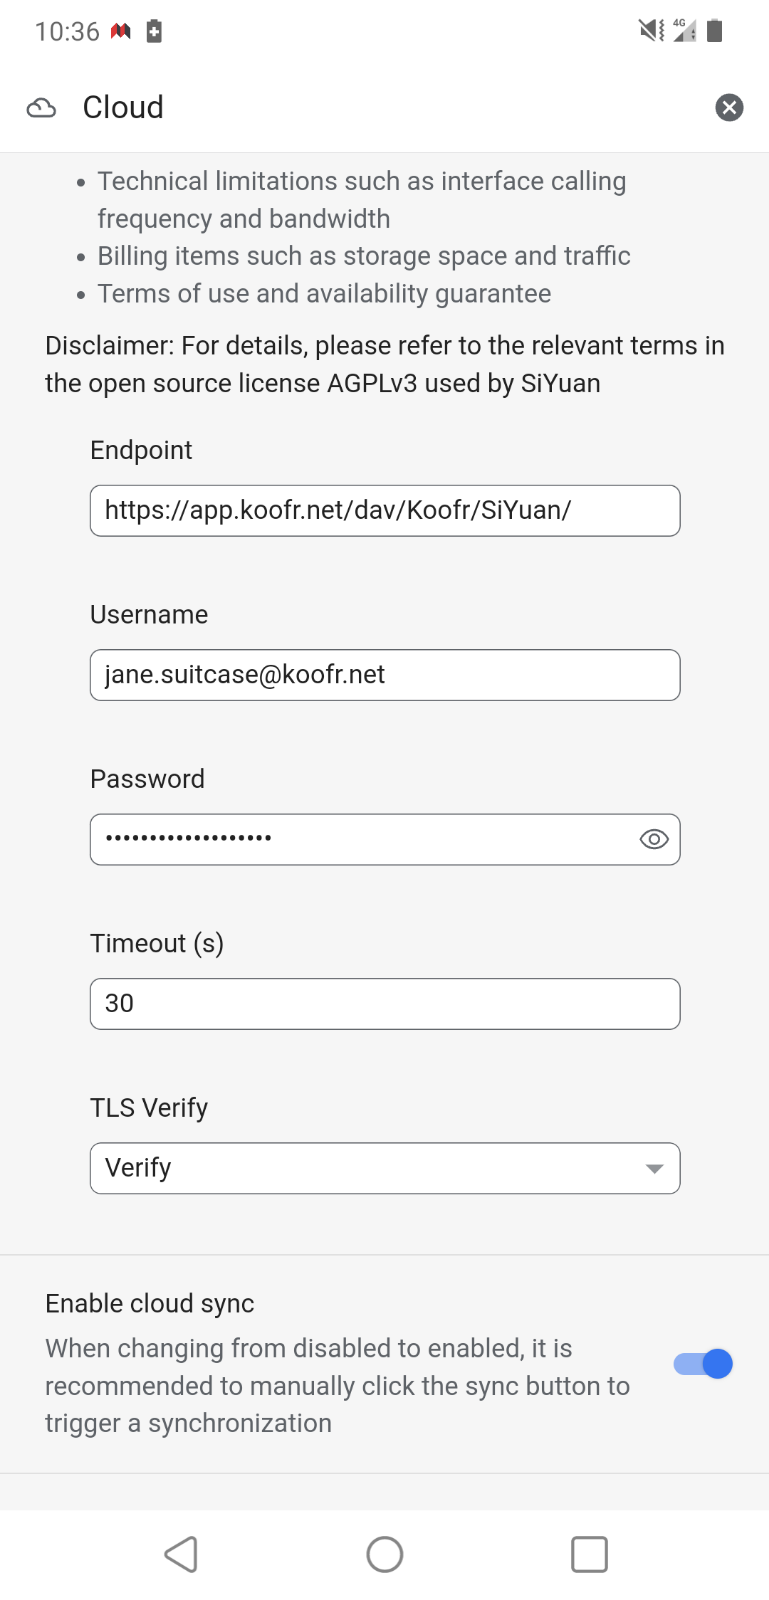
Task: Tap the 4G signal icon in status bar
Action: pos(684,30)
